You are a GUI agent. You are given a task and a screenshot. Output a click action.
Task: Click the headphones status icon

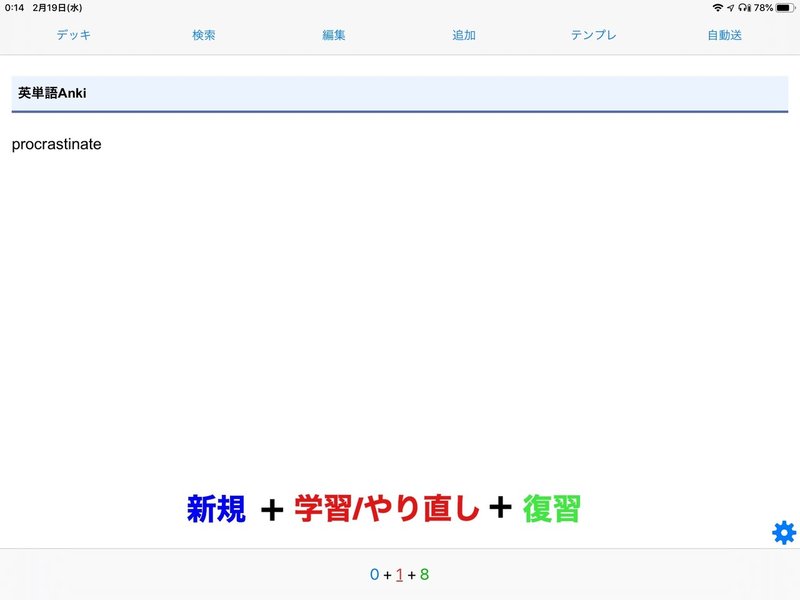[x=744, y=8]
